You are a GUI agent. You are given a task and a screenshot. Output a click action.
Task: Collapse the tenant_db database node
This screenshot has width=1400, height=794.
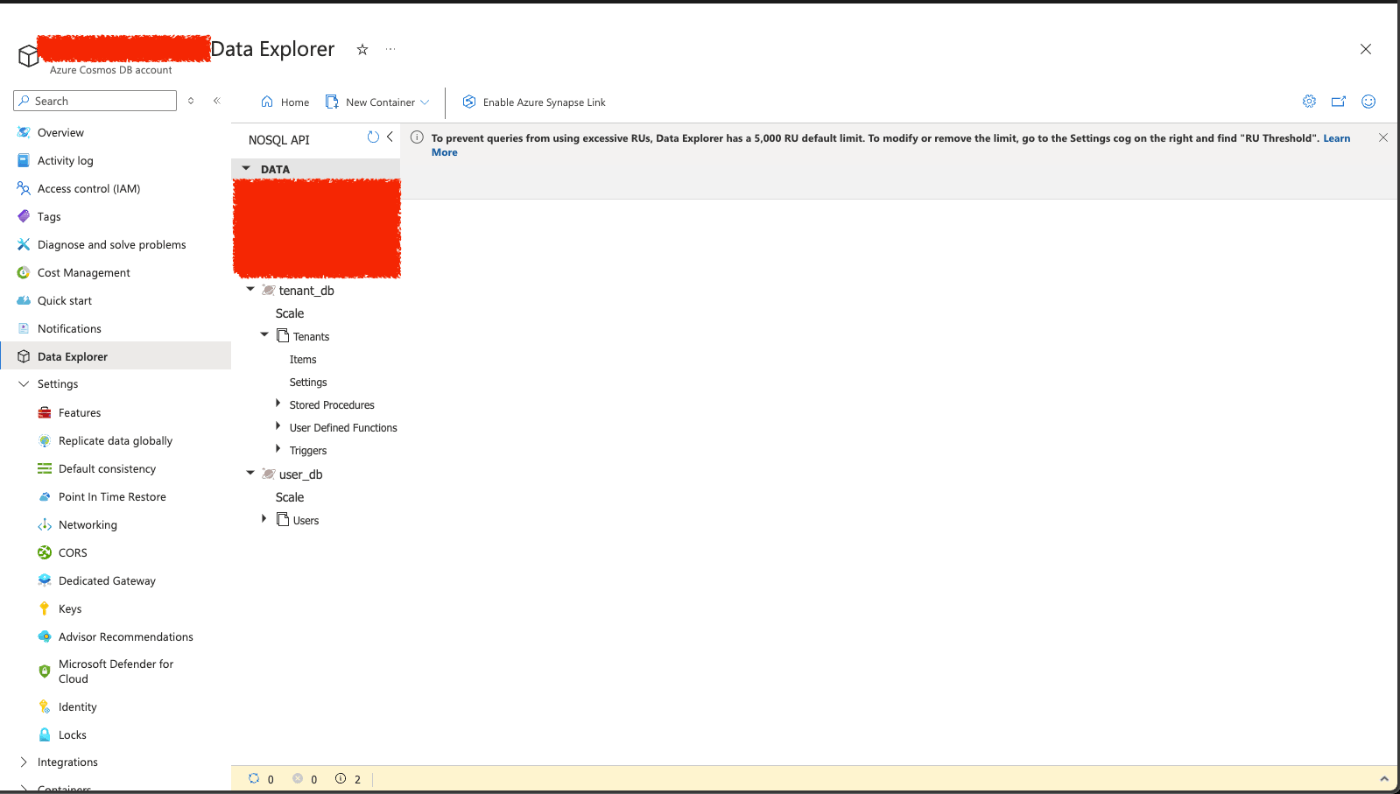click(x=250, y=290)
